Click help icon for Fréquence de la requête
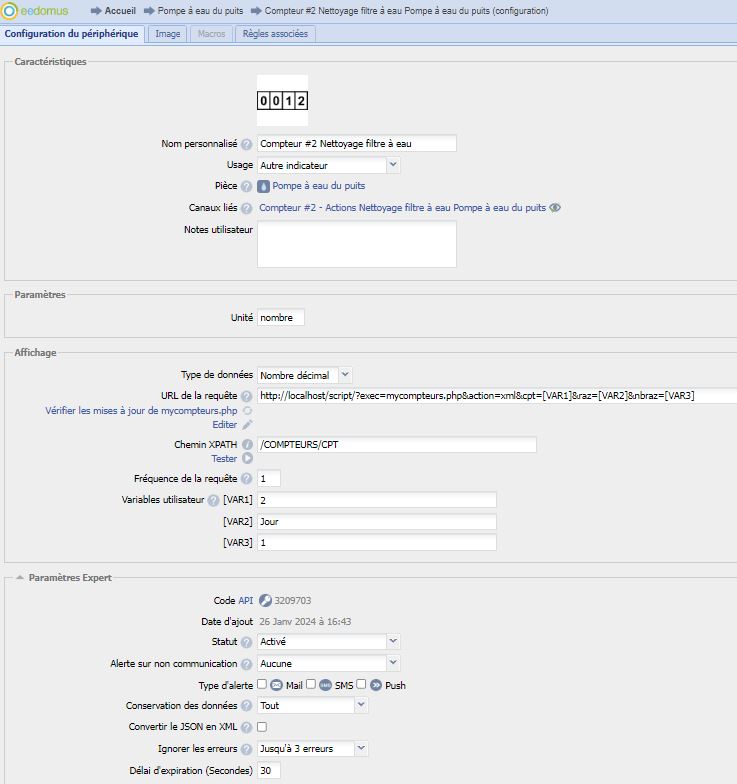Image resolution: width=737 pixels, height=784 pixels. (x=246, y=479)
